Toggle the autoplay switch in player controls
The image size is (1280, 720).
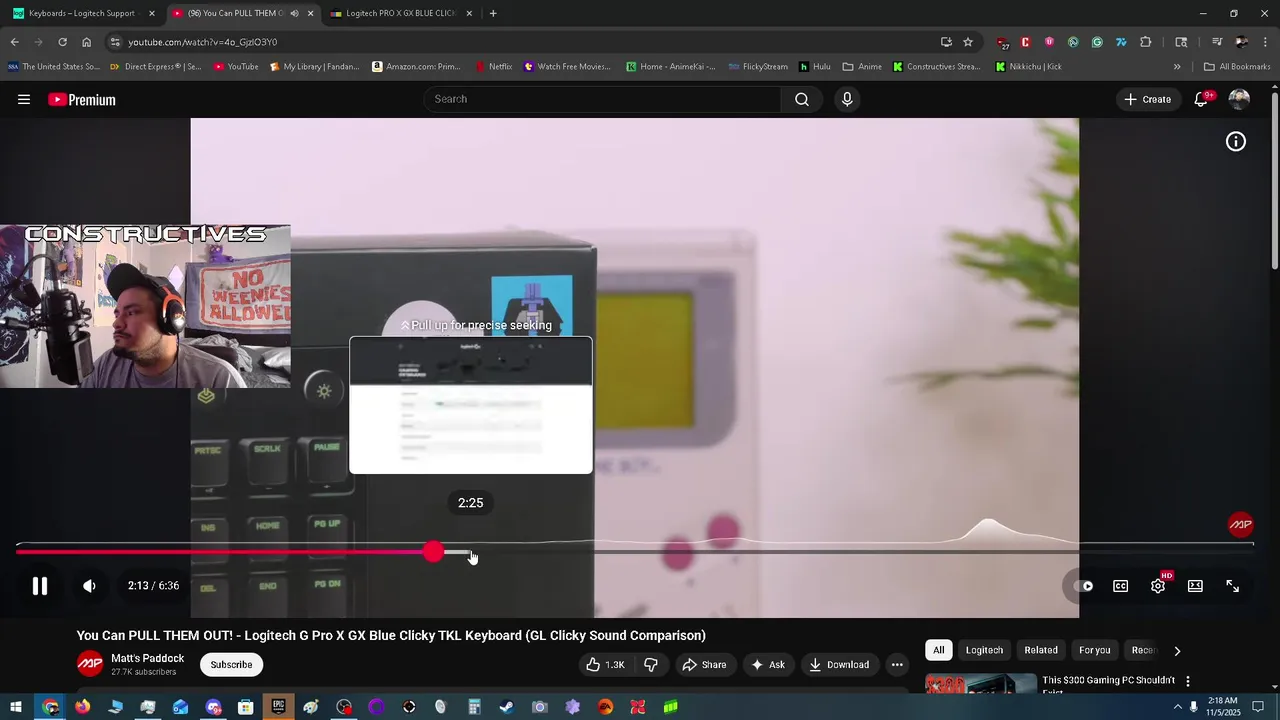pyautogui.click(x=1082, y=586)
